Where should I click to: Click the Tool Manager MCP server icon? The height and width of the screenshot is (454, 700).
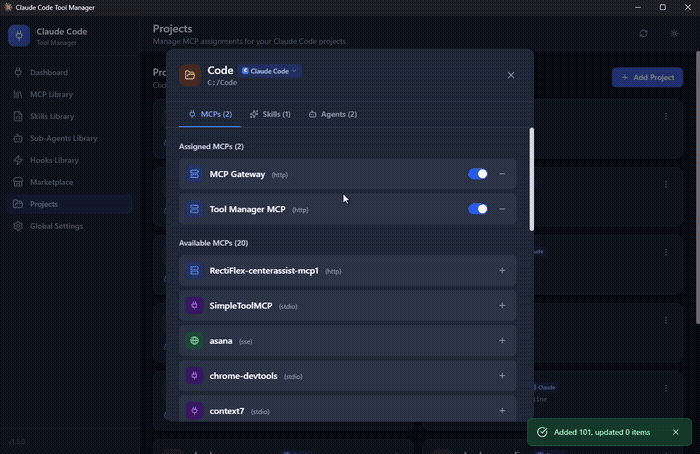click(x=194, y=209)
